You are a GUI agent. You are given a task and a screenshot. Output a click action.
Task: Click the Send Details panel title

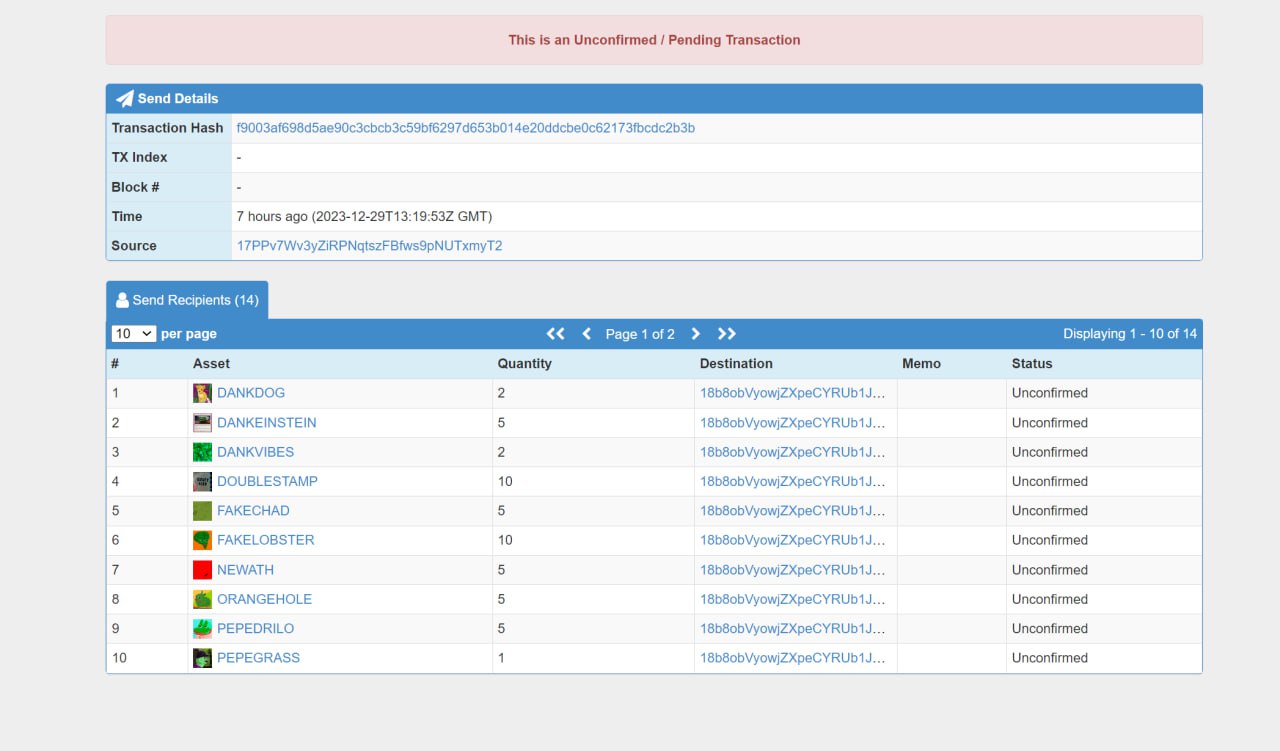point(178,98)
